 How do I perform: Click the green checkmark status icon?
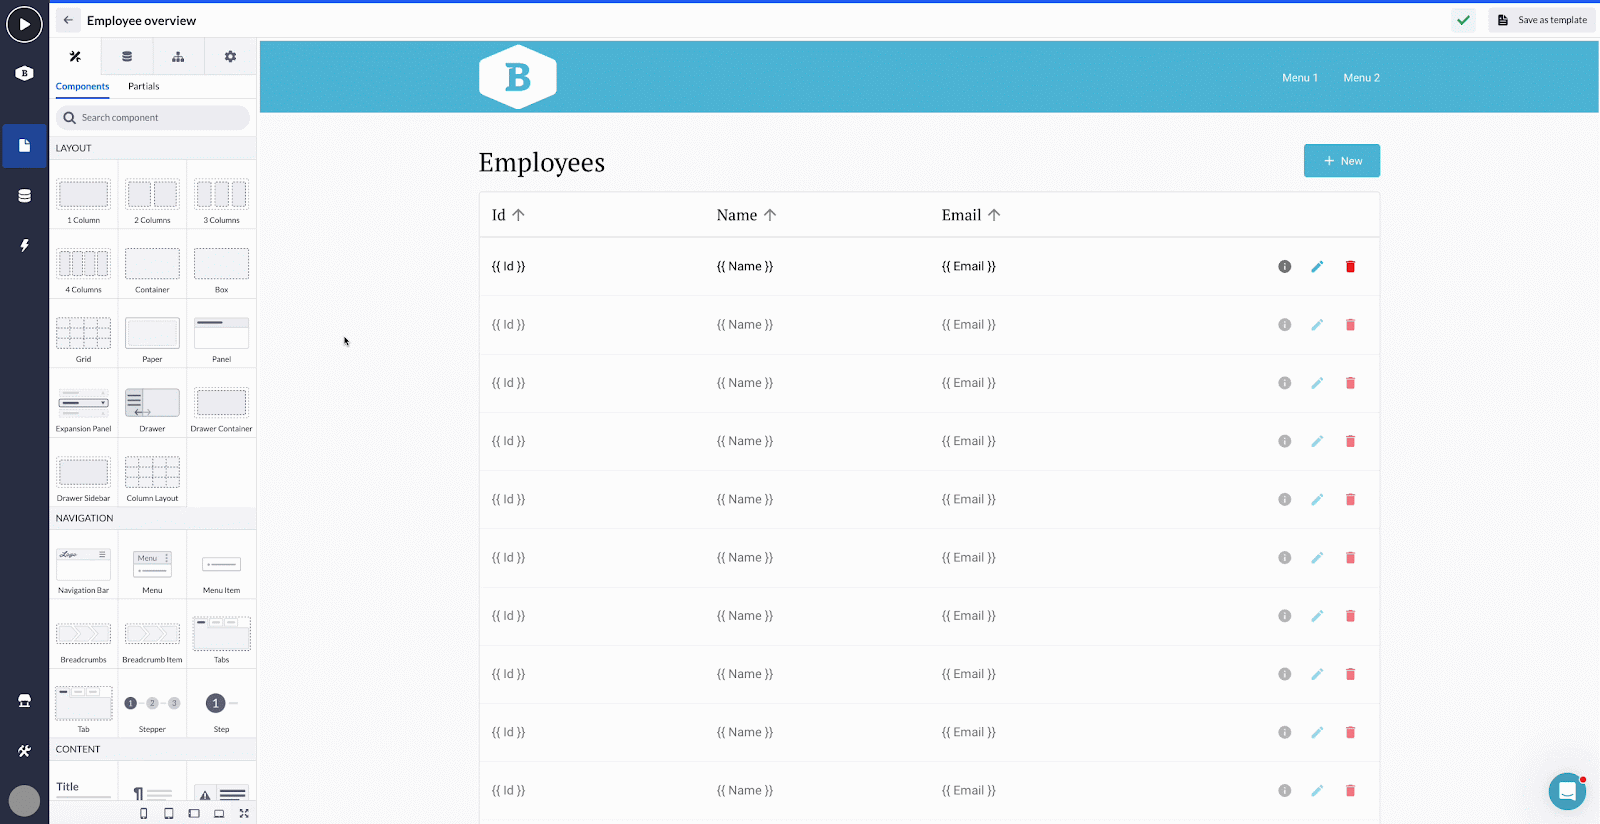point(1463,20)
